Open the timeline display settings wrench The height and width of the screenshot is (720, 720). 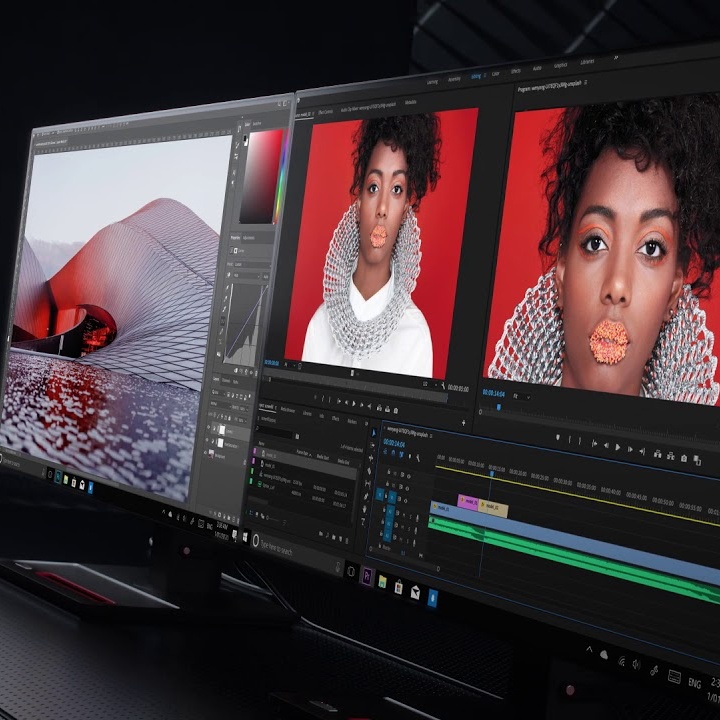click(418, 458)
